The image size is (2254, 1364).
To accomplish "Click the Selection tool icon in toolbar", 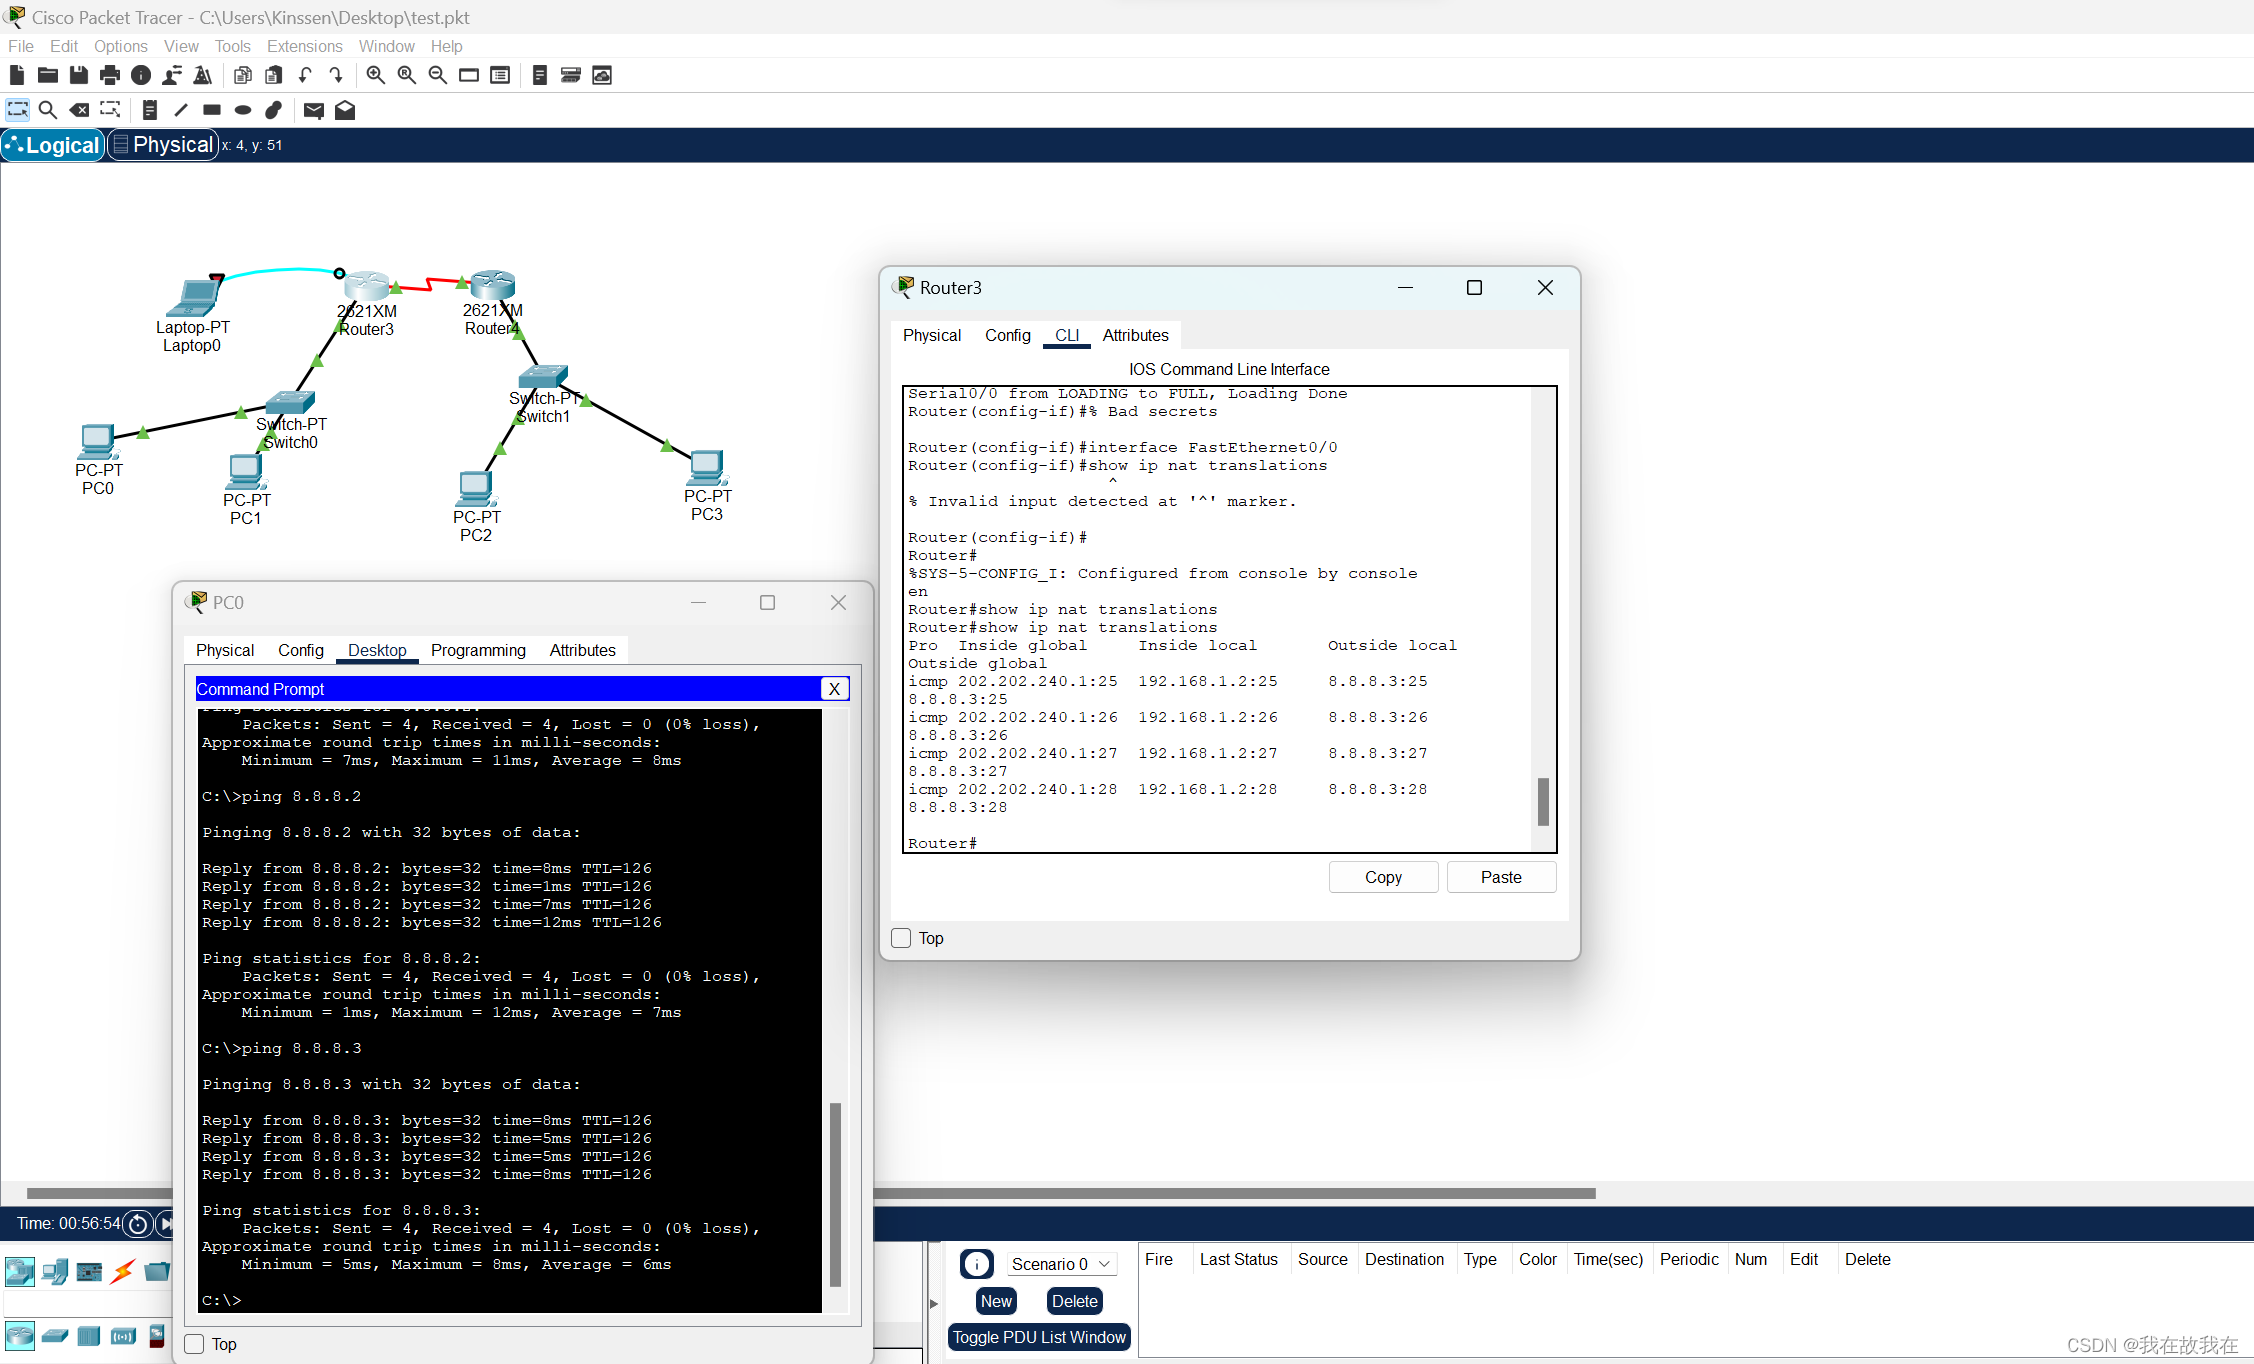I will click(18, 110).
